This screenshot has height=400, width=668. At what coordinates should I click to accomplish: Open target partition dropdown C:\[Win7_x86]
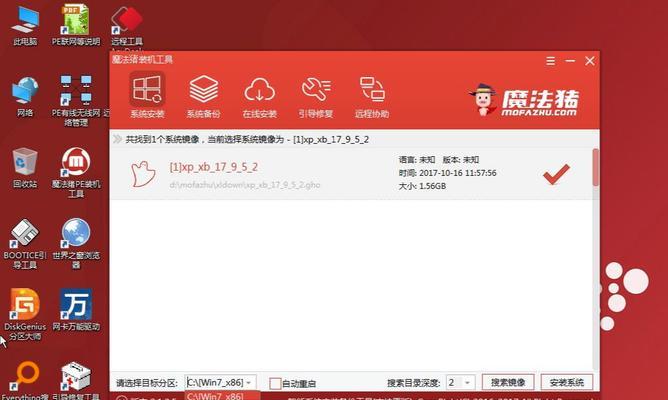click(221, 382)
